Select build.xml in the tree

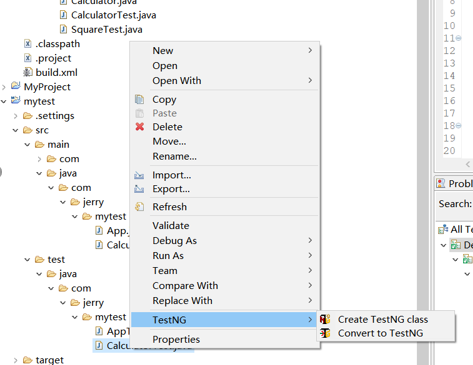tap(56, 72)
